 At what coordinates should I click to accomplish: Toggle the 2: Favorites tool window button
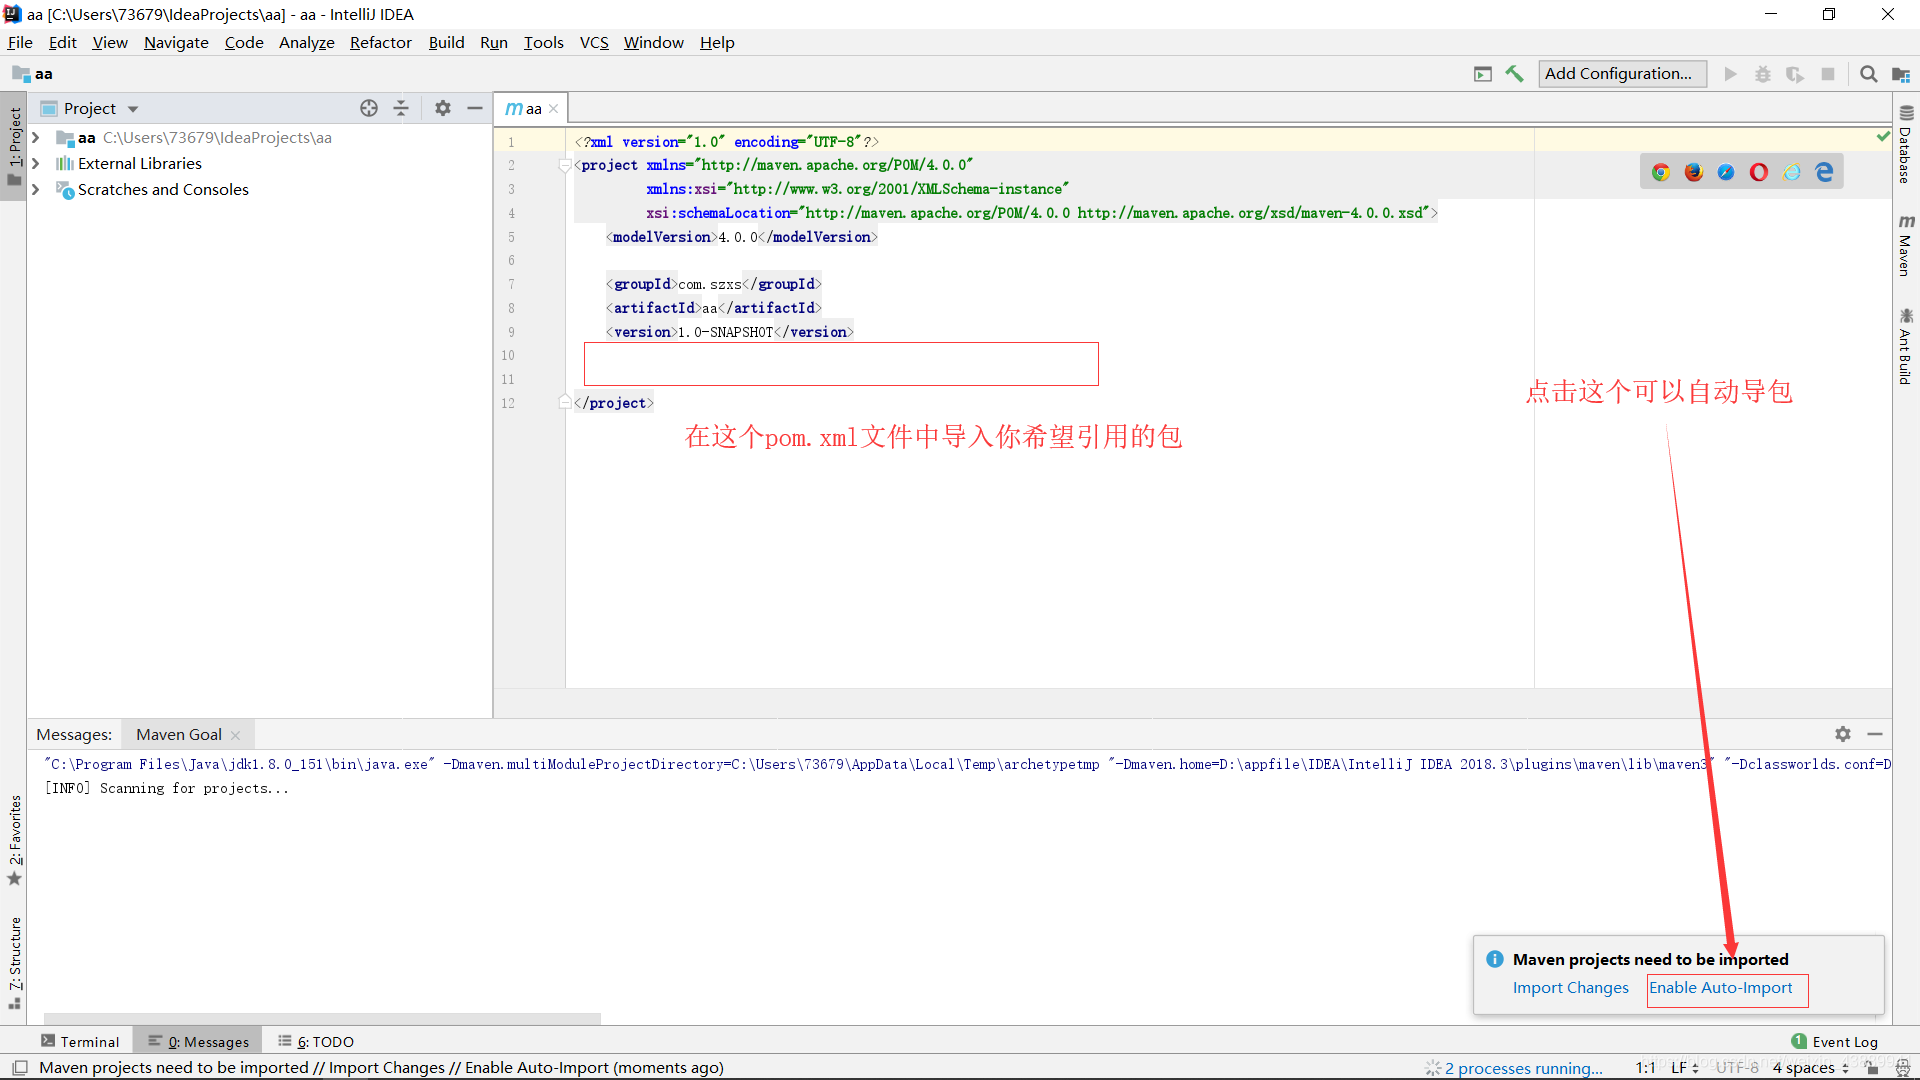(14, 838)
